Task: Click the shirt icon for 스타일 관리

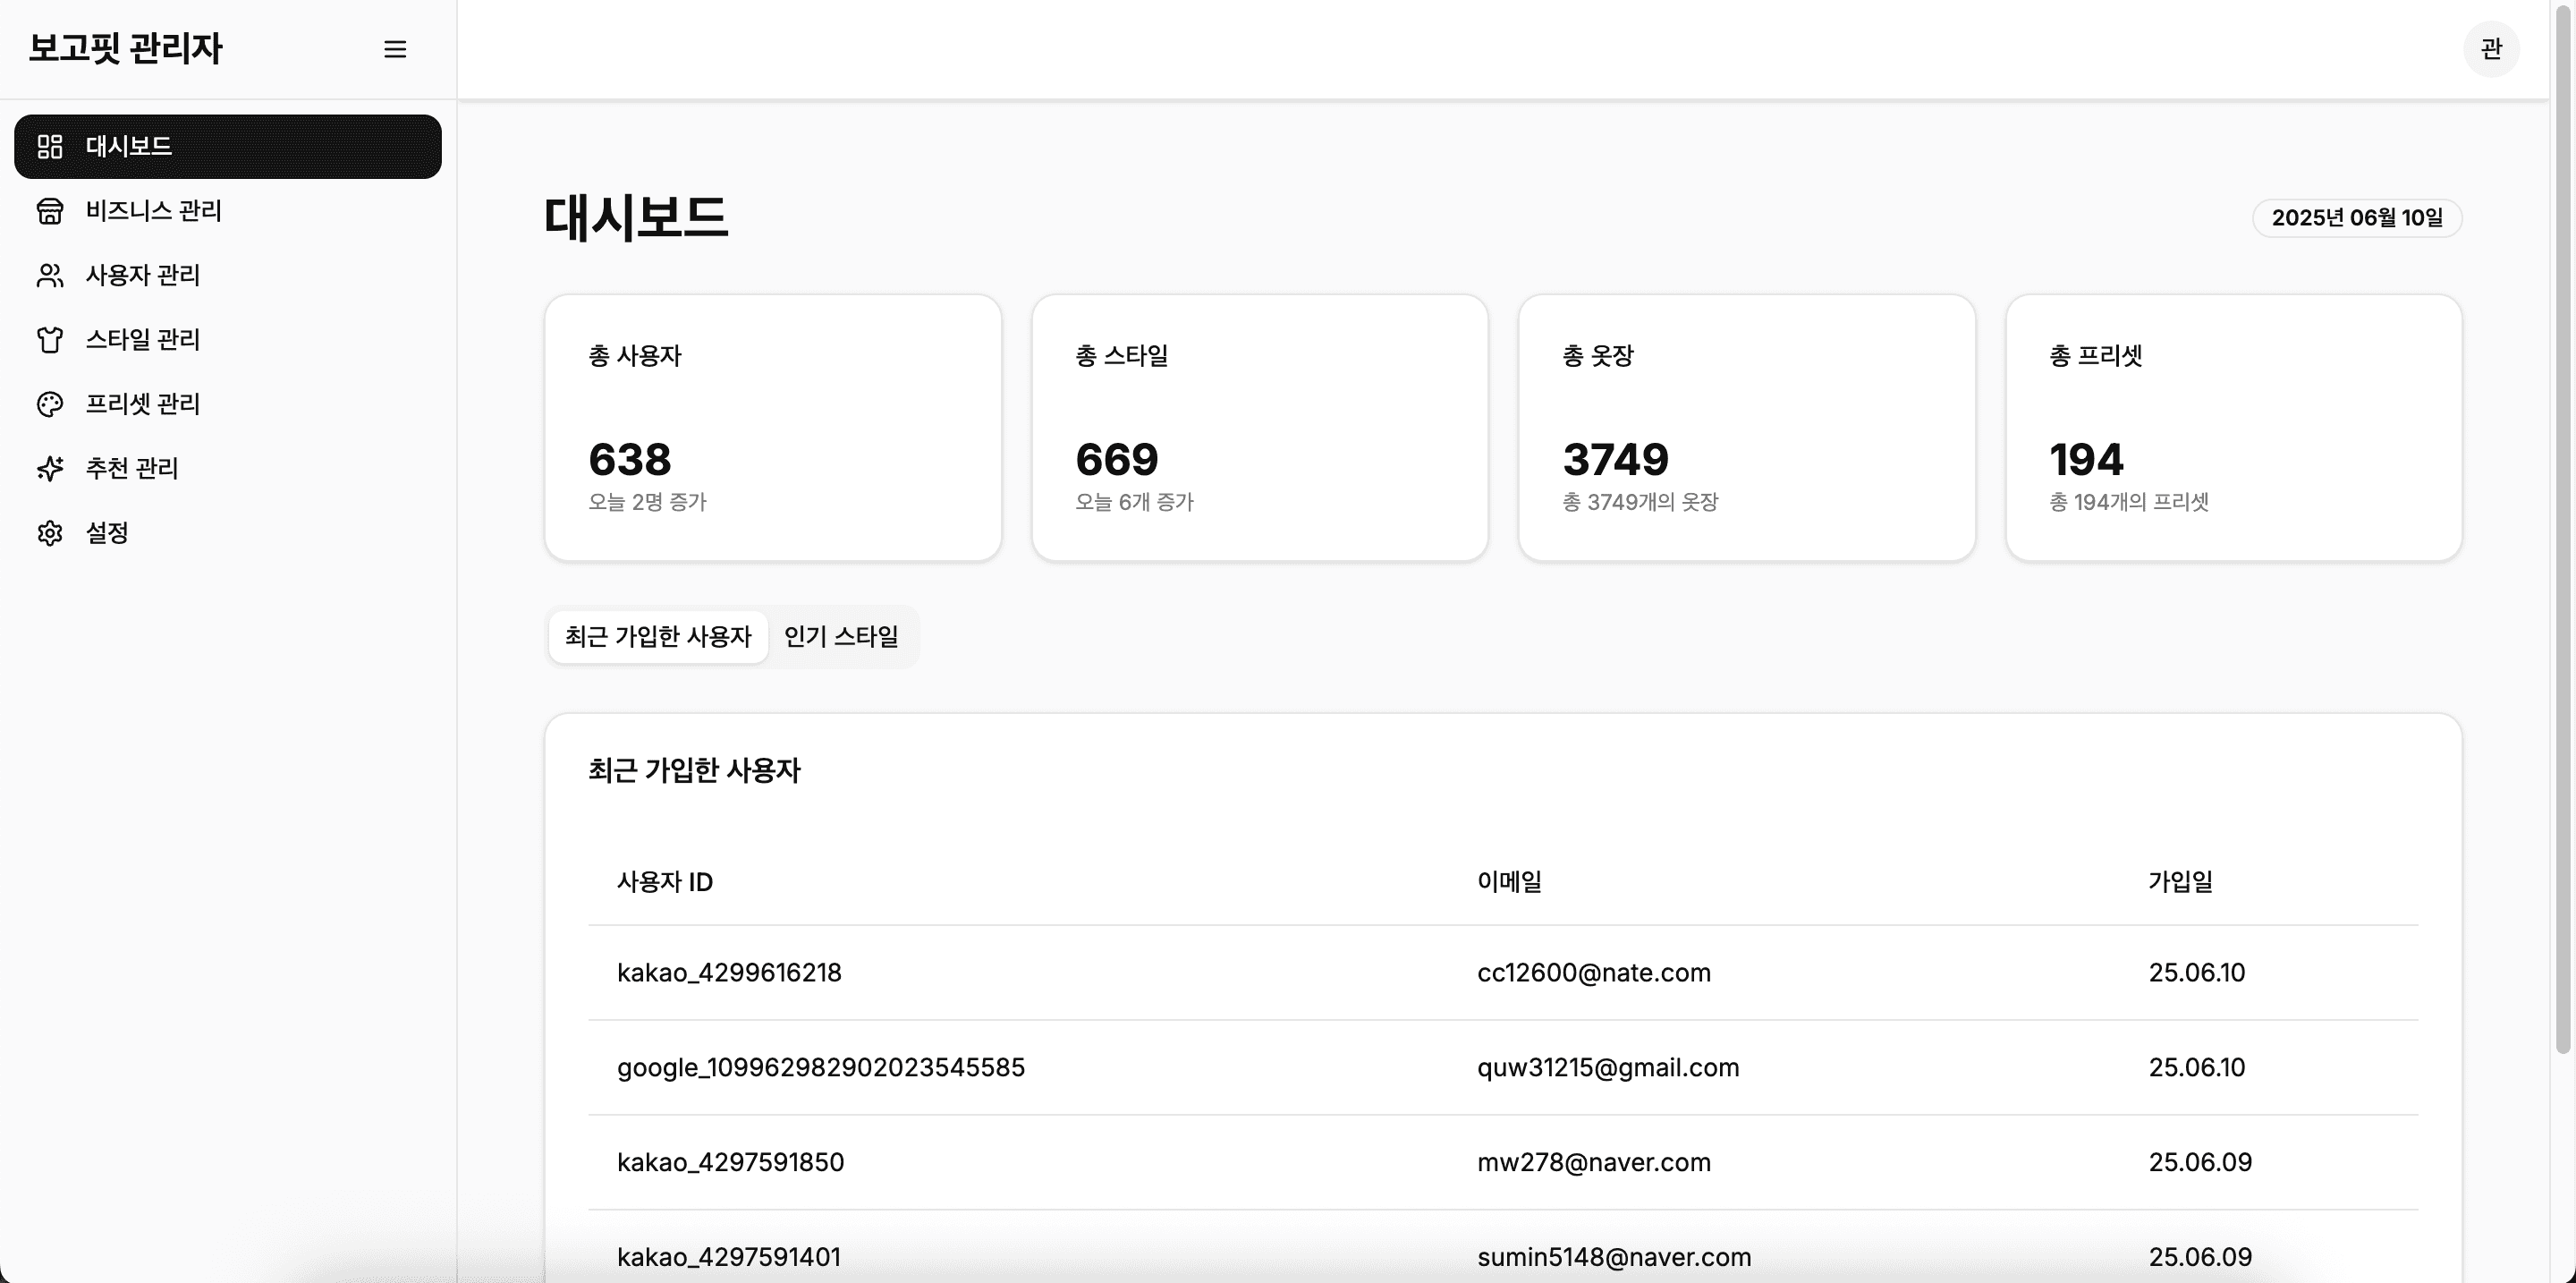Action: pos(50,340)
